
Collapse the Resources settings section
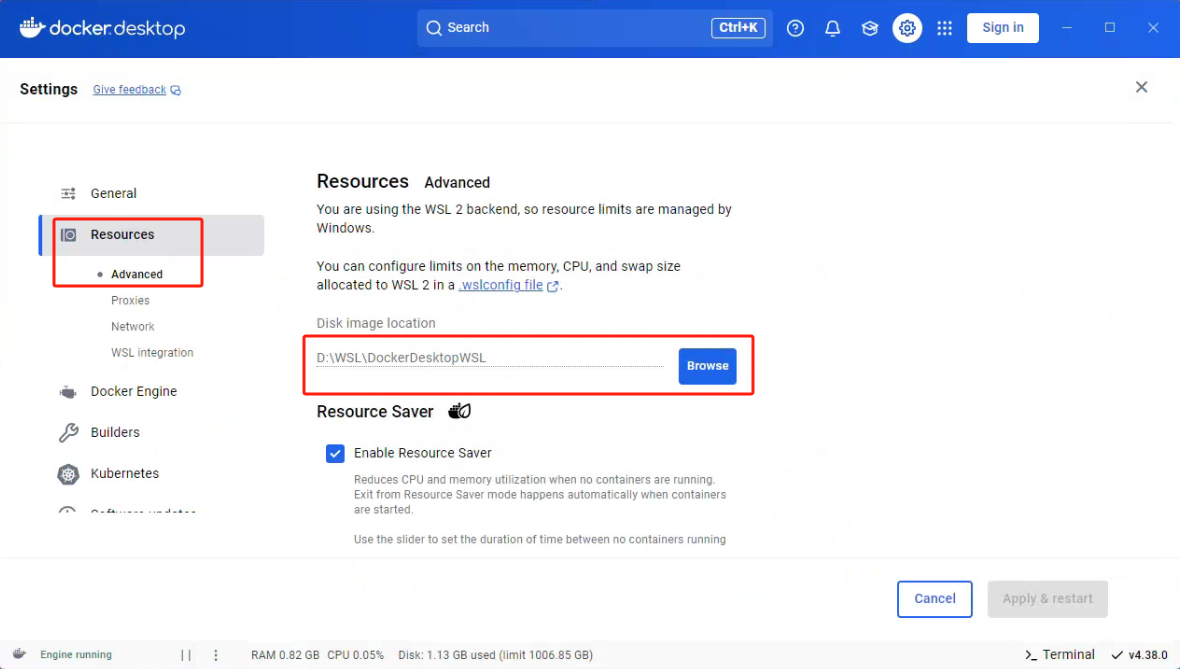click(122, 235)
